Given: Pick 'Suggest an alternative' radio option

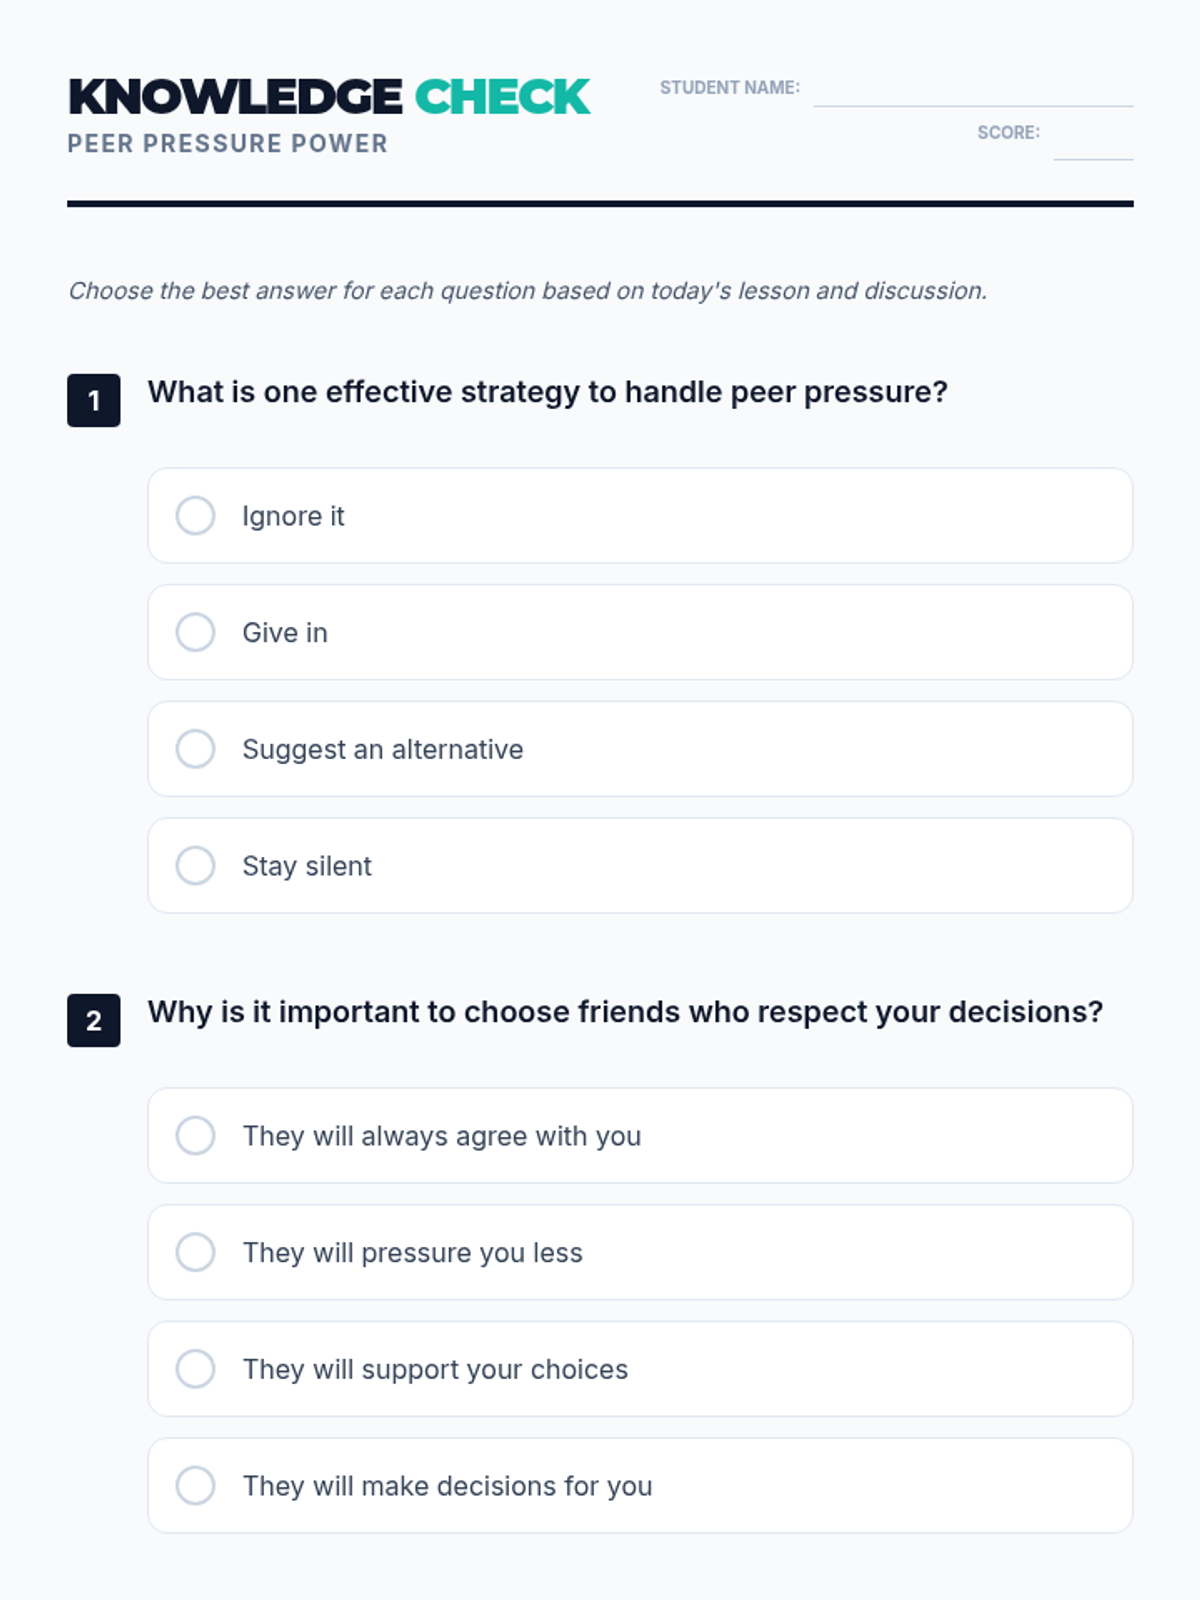Looking at the screenshot, I should click(196, 749).
